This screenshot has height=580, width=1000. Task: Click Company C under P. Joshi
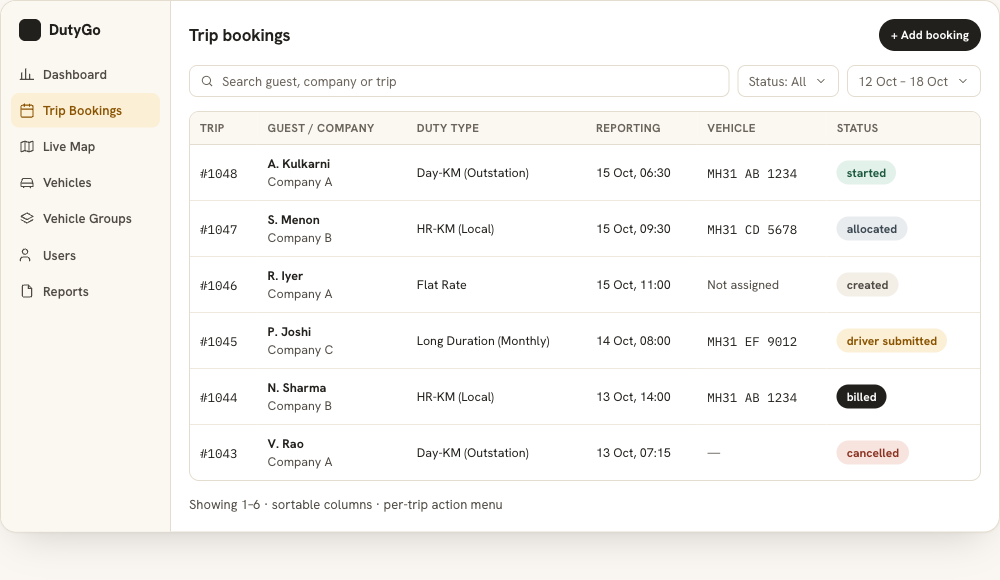pyautogui.click(x=300, y=350)
